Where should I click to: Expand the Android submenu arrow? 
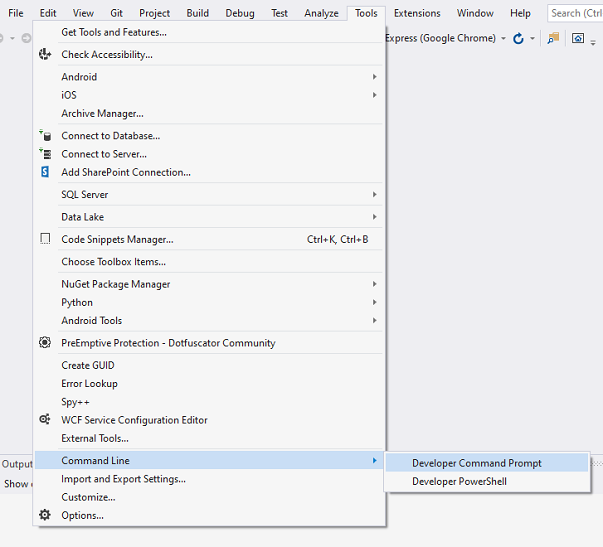[374, 77]
